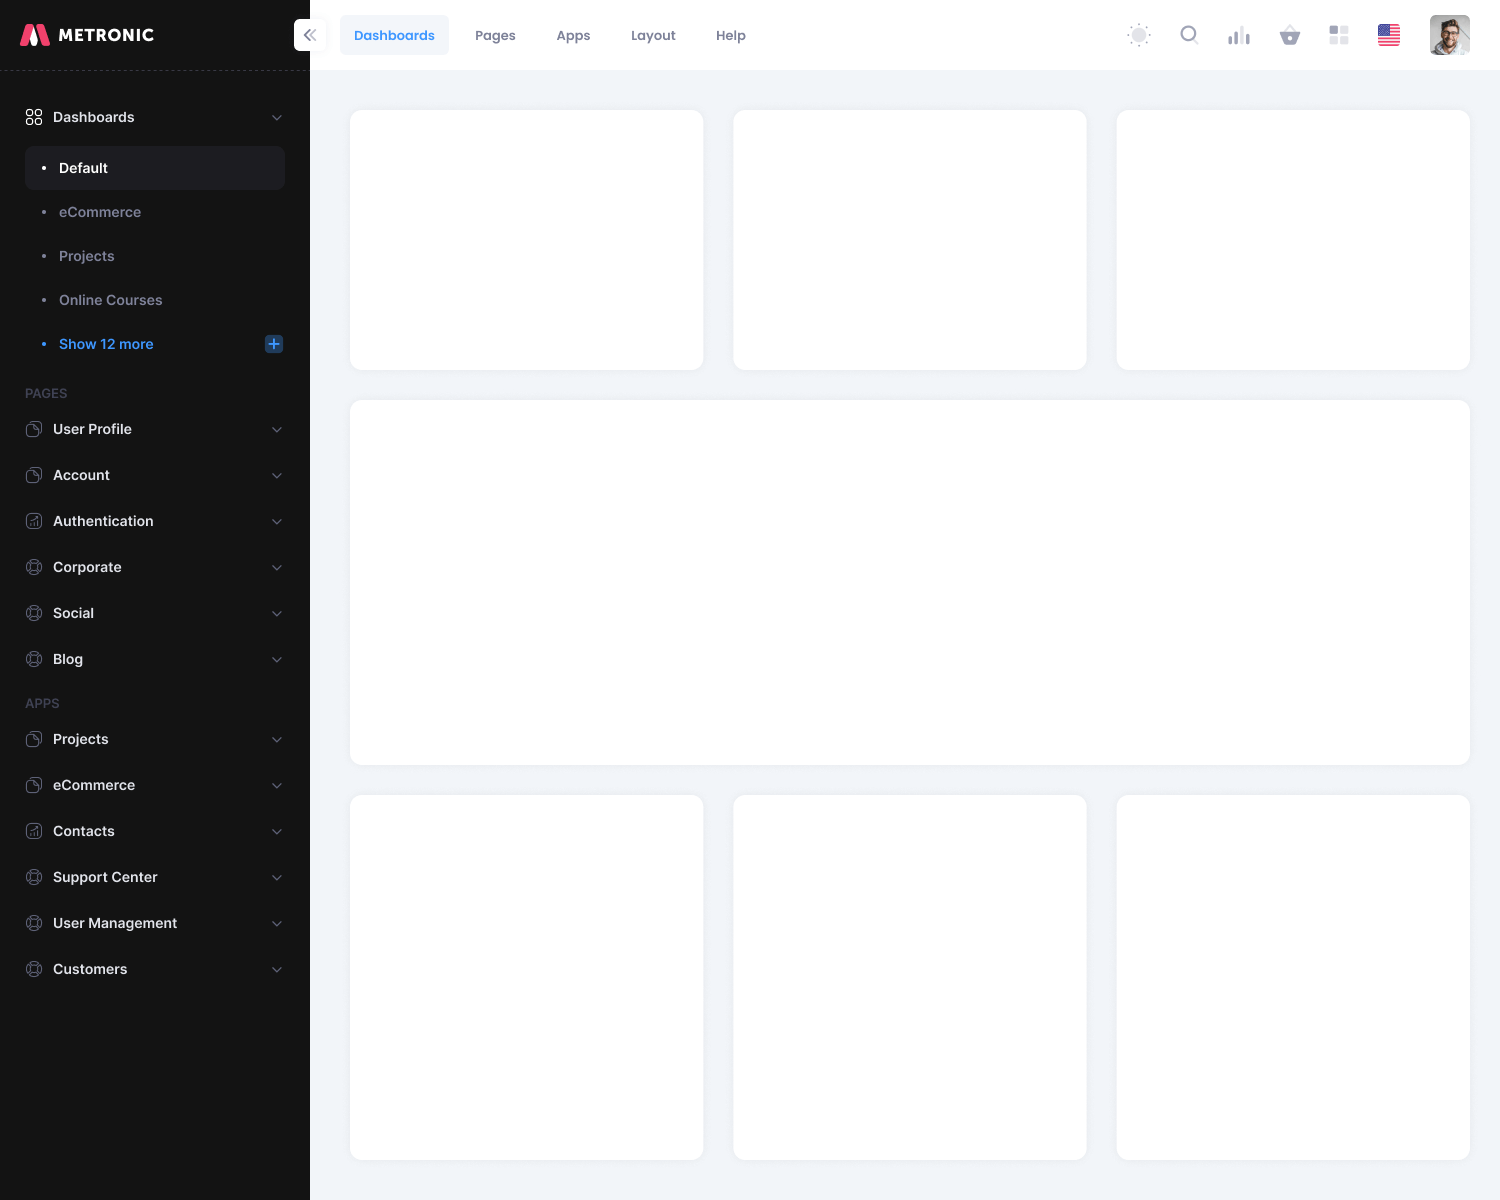Expand the Authentication menu
Viewport: 1500px width, 1200px height.
(x=155, y=521)
